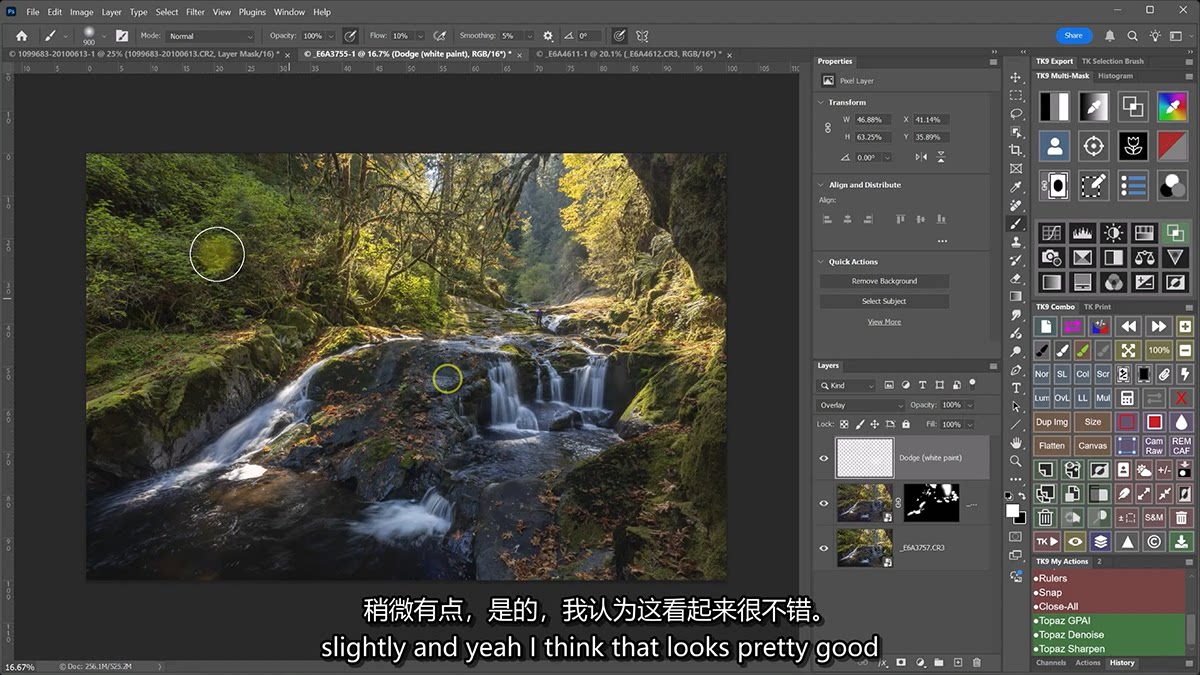
Task: Select the Zoom tool in toolbar
Action: [1016, 461]
